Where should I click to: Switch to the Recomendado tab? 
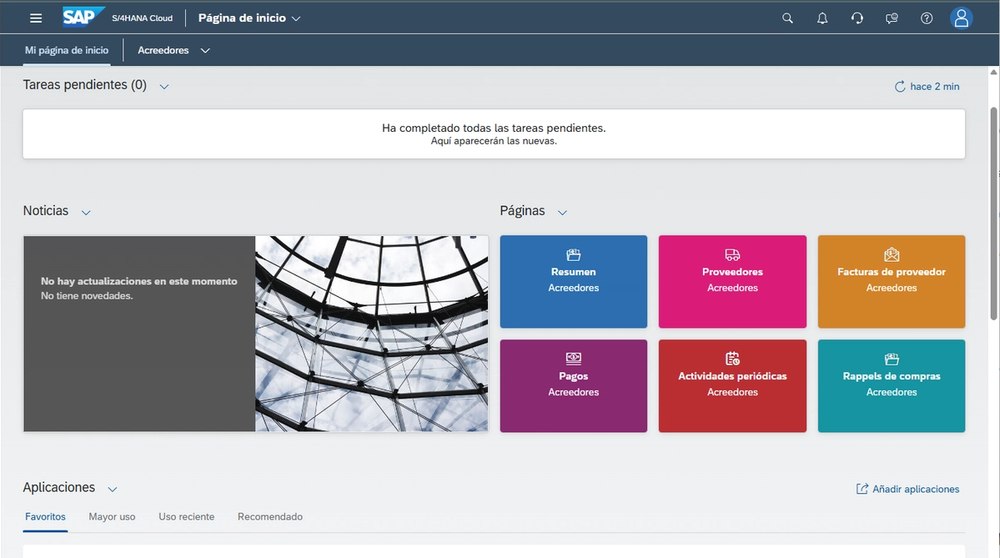[270, 517]
